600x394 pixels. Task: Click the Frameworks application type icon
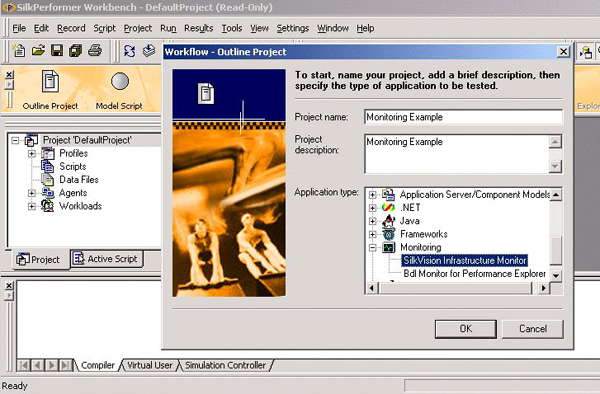[x=388, y=234]
